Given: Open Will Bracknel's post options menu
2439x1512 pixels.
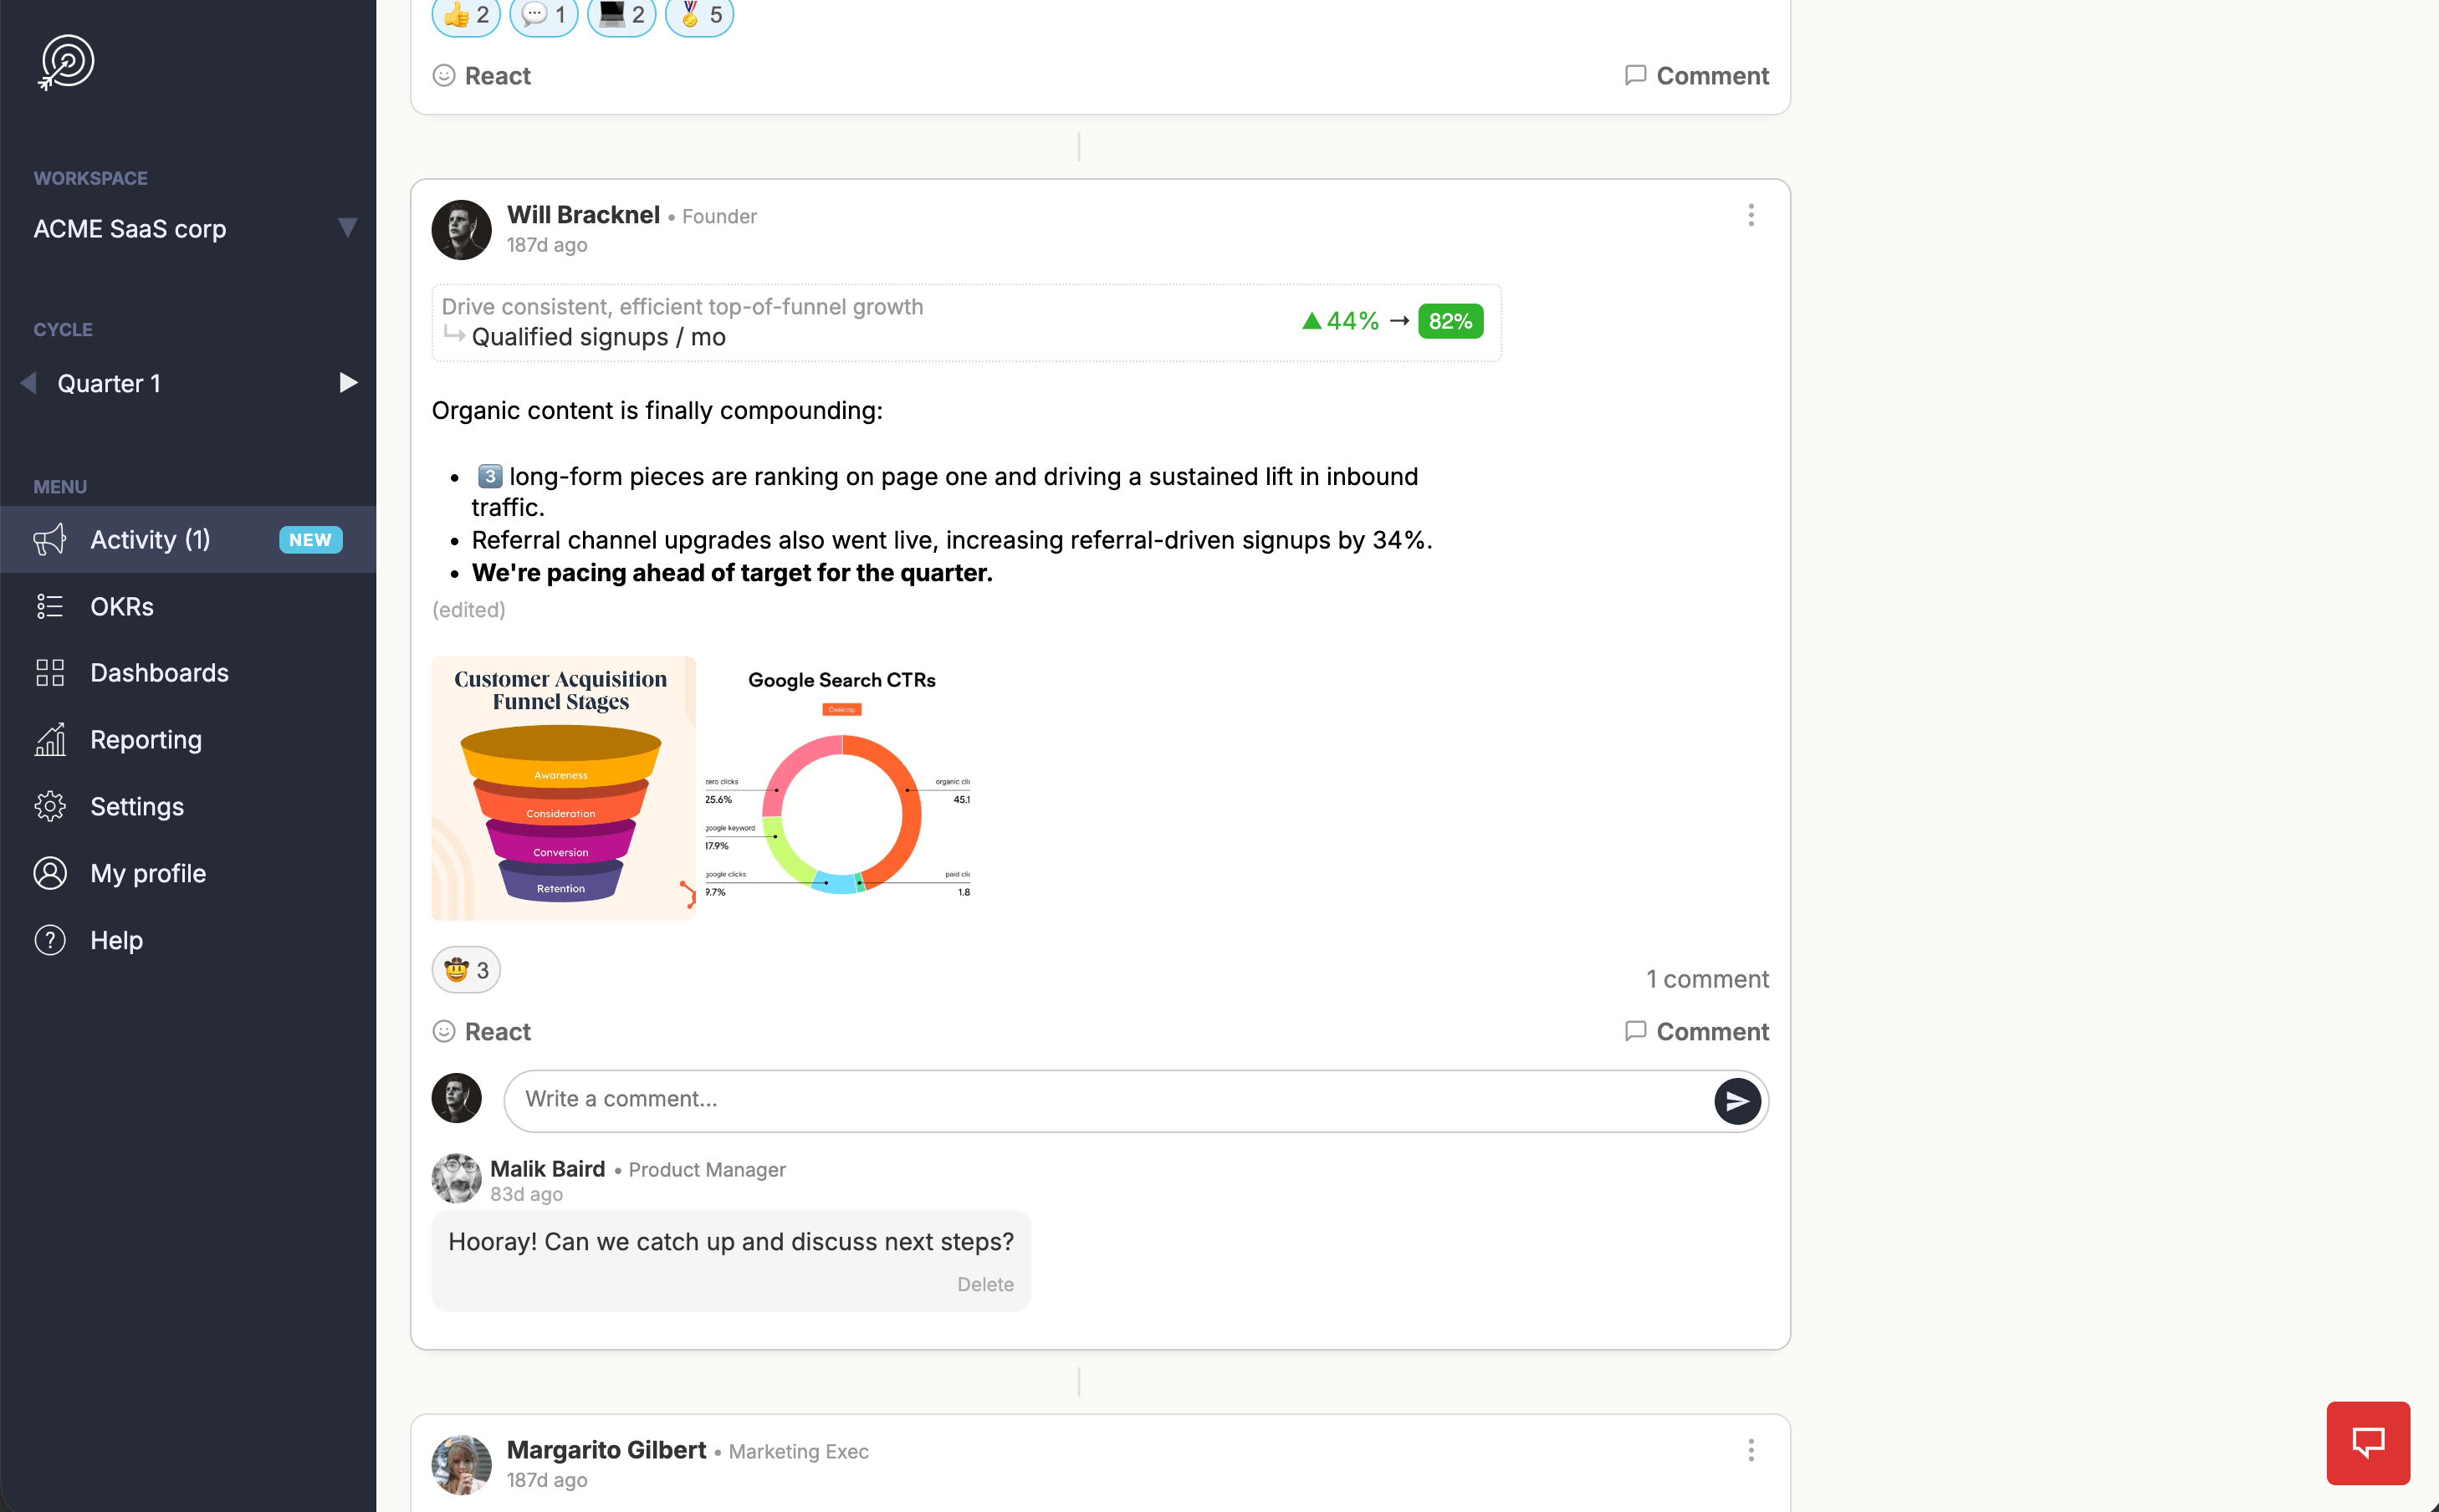Looking at the screenshot, I should pyautogui.click(x=1751, y=216).
